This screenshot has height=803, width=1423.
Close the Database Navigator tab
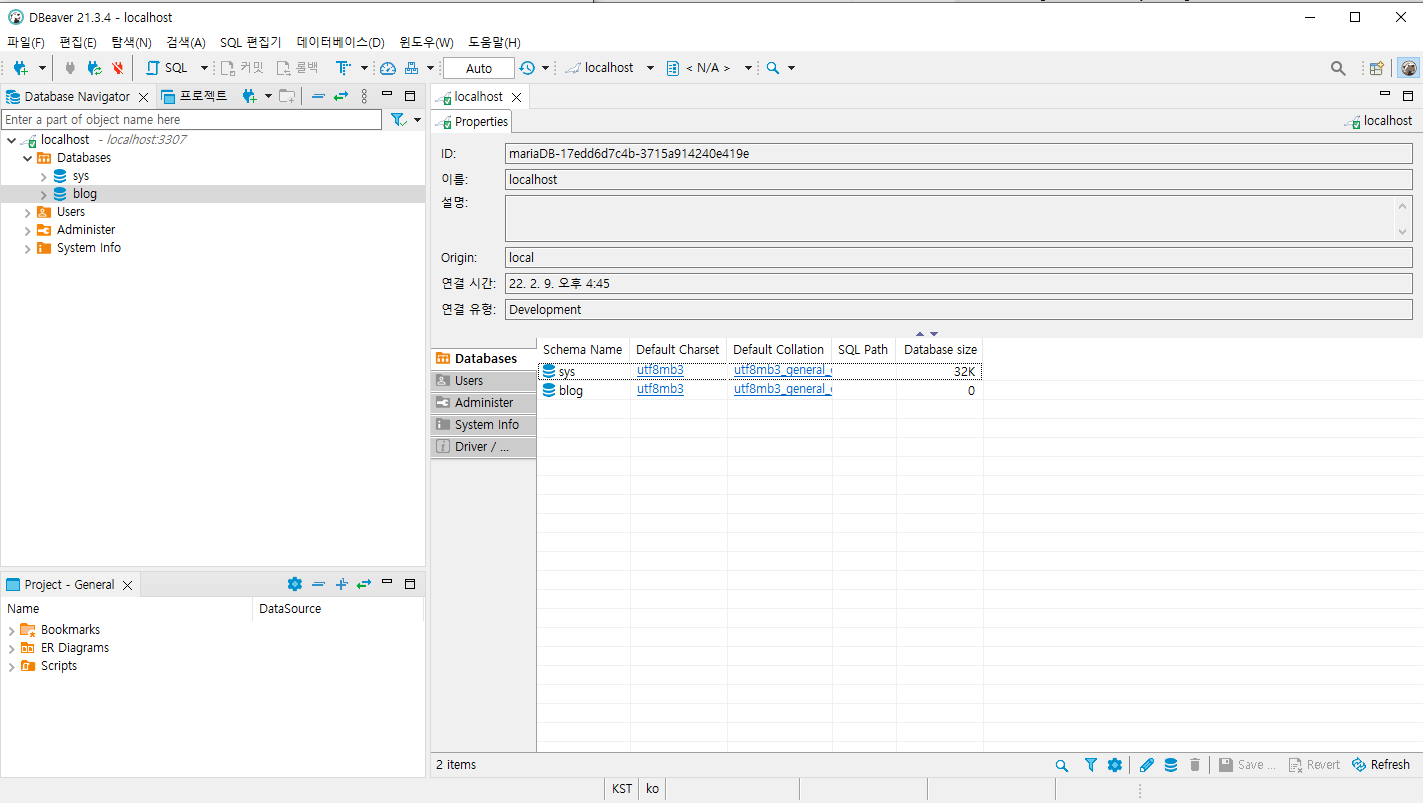pyautogui.click(x=143, y=97)
